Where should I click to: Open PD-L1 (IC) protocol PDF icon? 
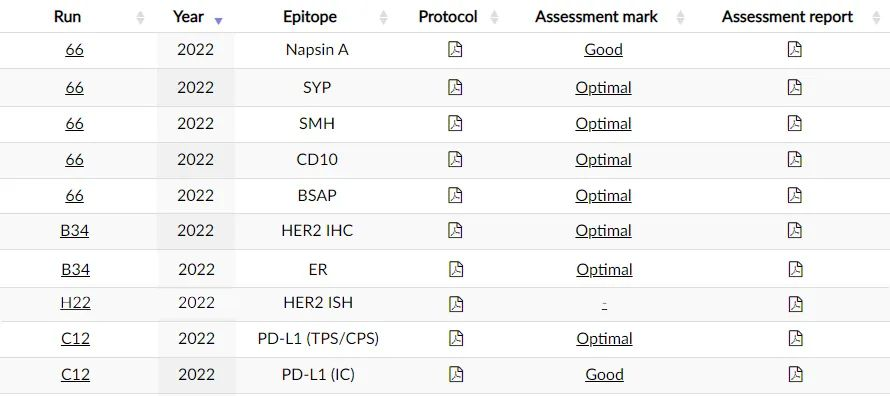456,374
